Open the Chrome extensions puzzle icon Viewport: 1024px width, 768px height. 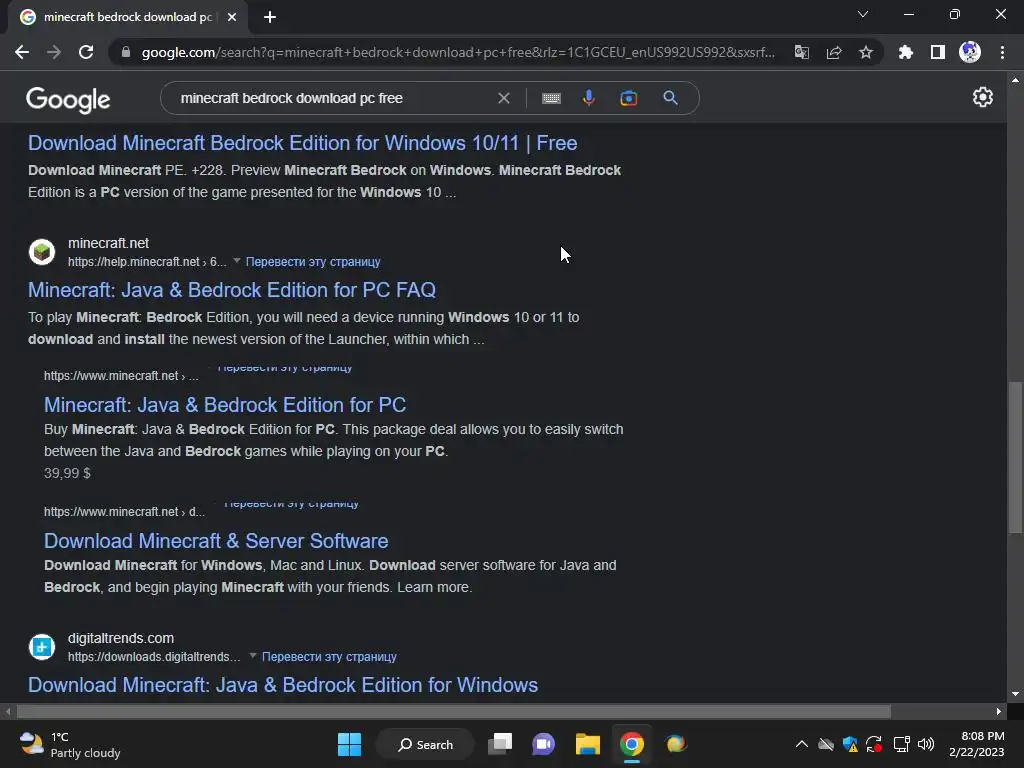[905, 52]
